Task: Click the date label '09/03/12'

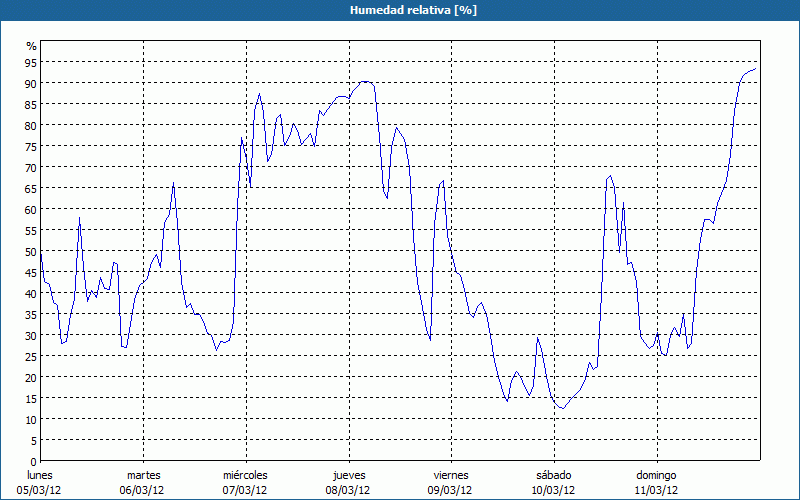Action: coord(450,490)
